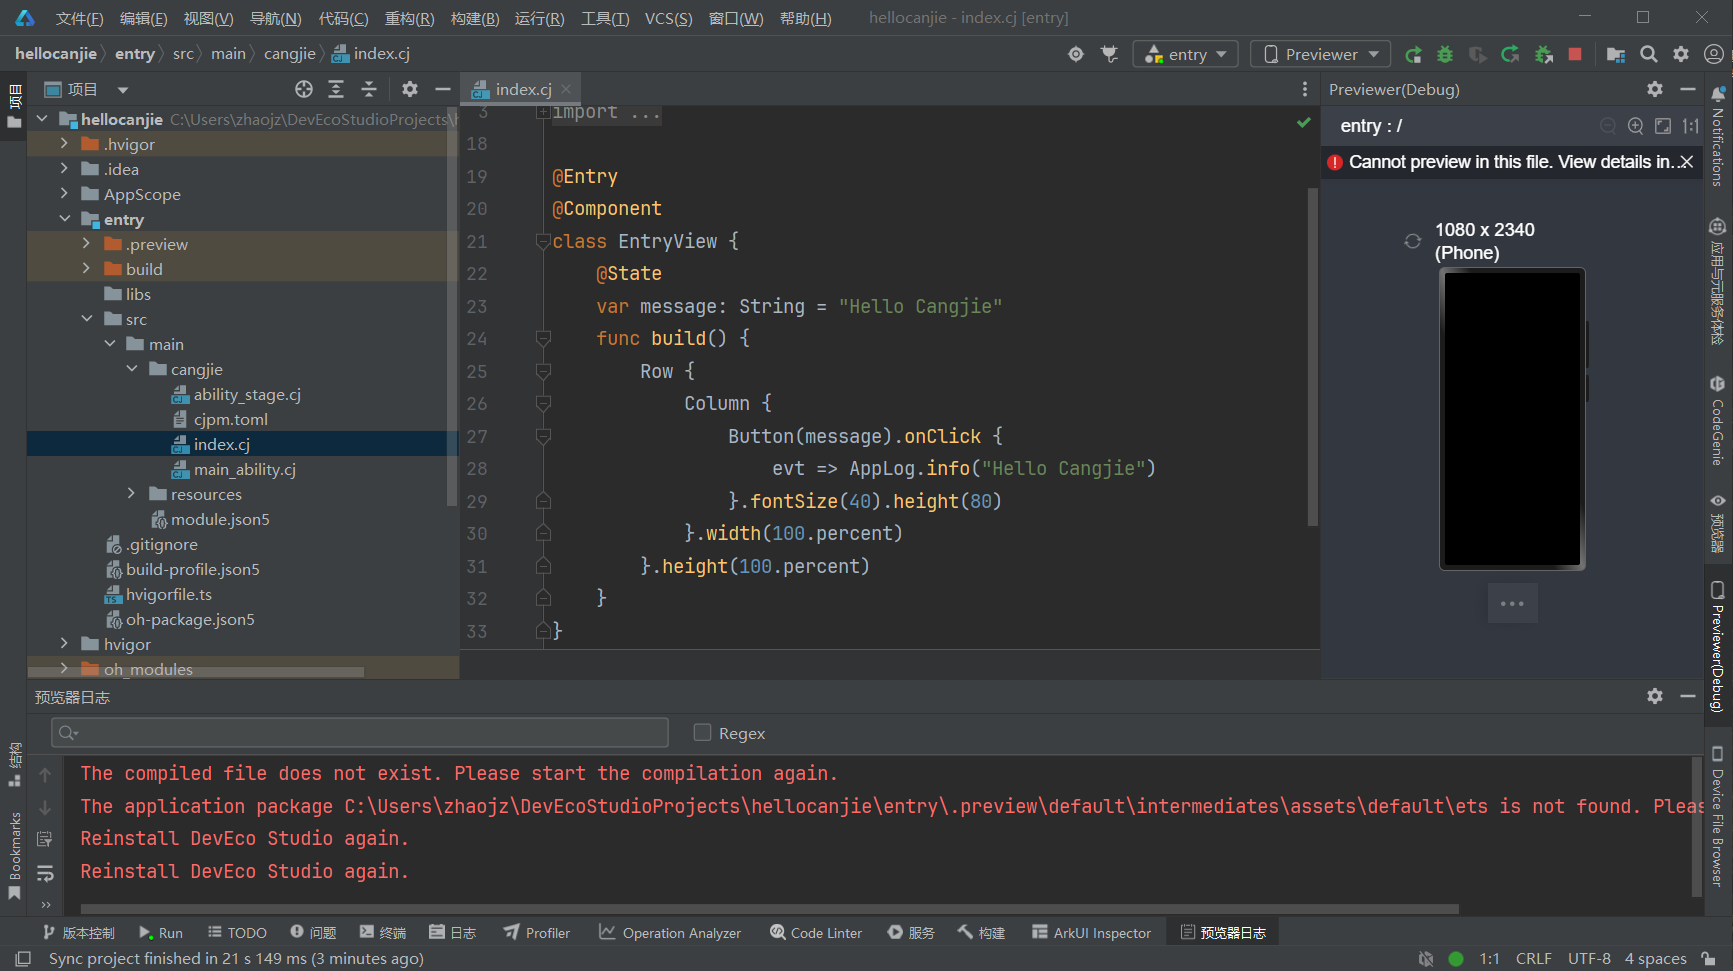Click the three-dots button under phone preview

click(x=1512, y=603)
